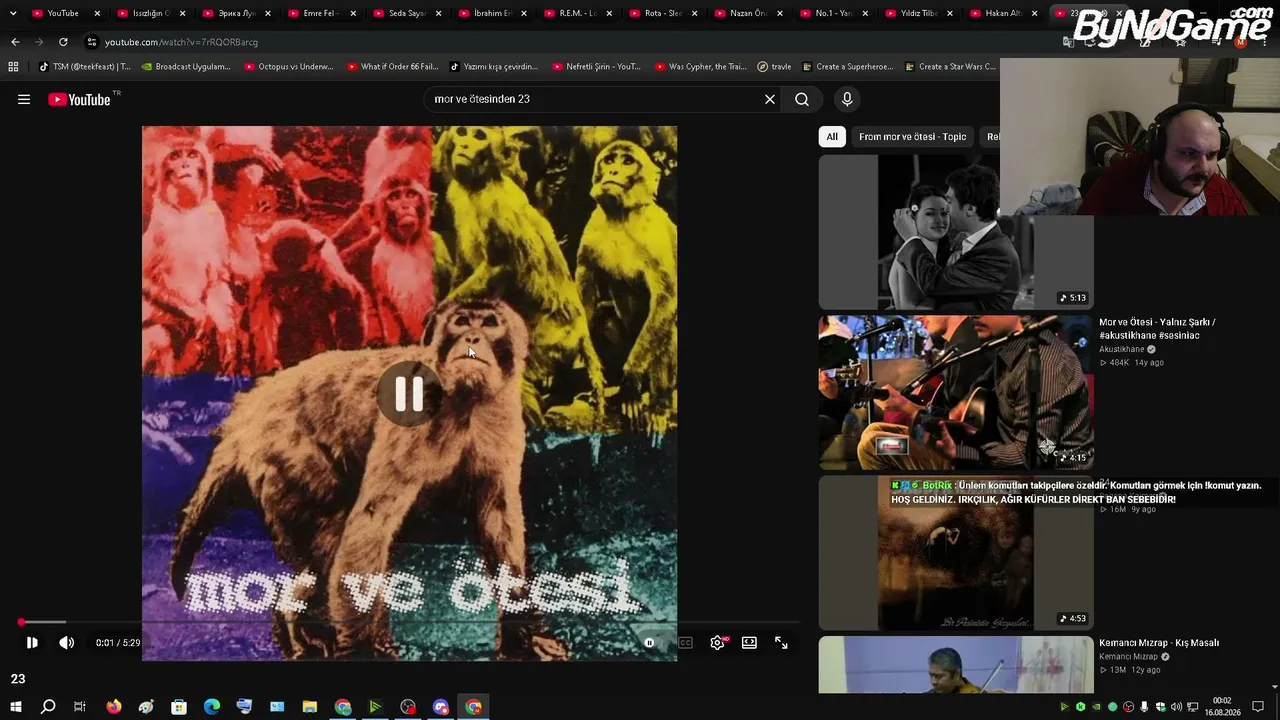Switch to the Yıldız Tilbe tab
Viewport: 1280px width, 720px height.
click(x=917, y=13)
